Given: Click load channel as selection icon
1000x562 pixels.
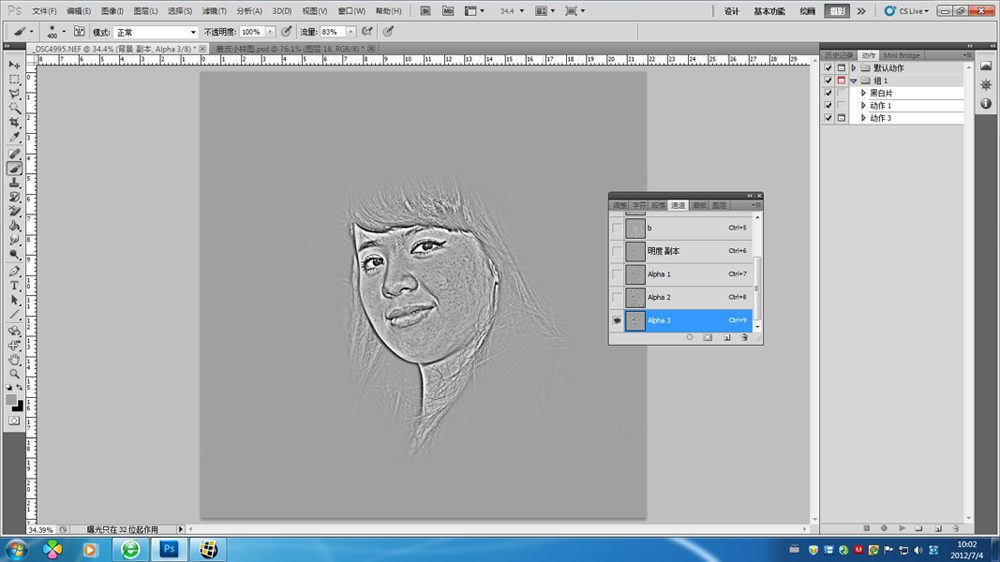Looking at the screenshot, I should (689, 338).
